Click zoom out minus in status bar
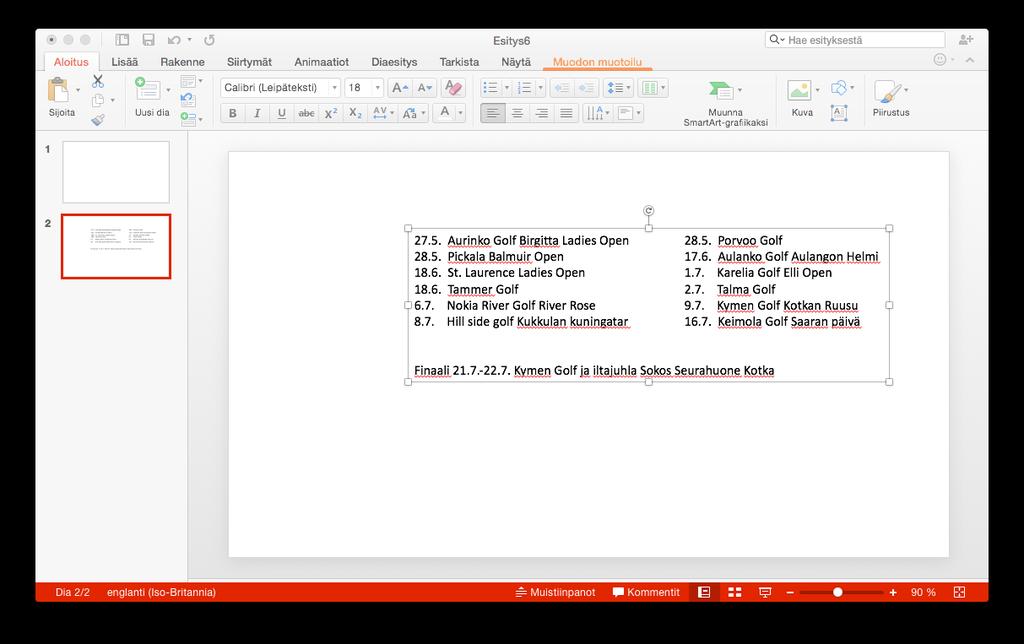This screenshot has height=644, width=1024. [x=790, y=592]
